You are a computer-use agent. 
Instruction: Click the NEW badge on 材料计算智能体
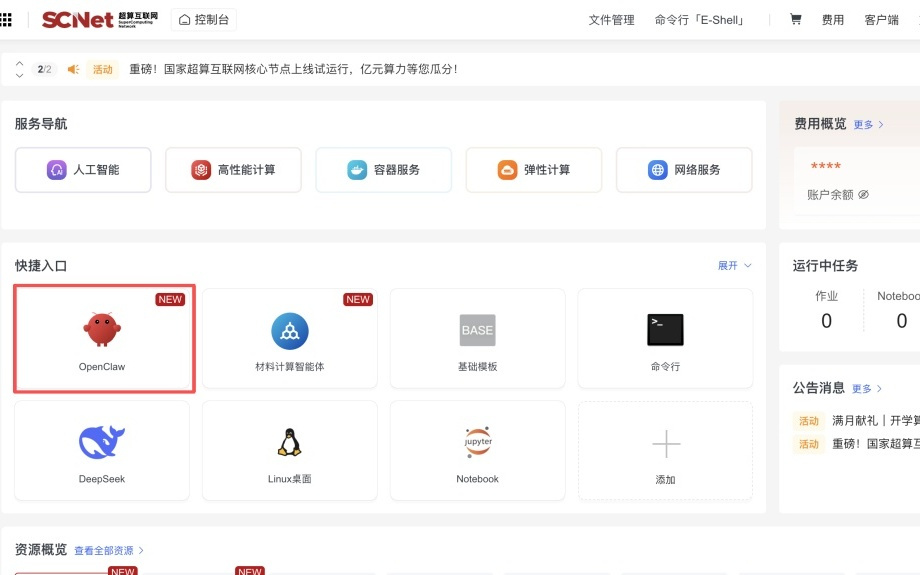358,299
